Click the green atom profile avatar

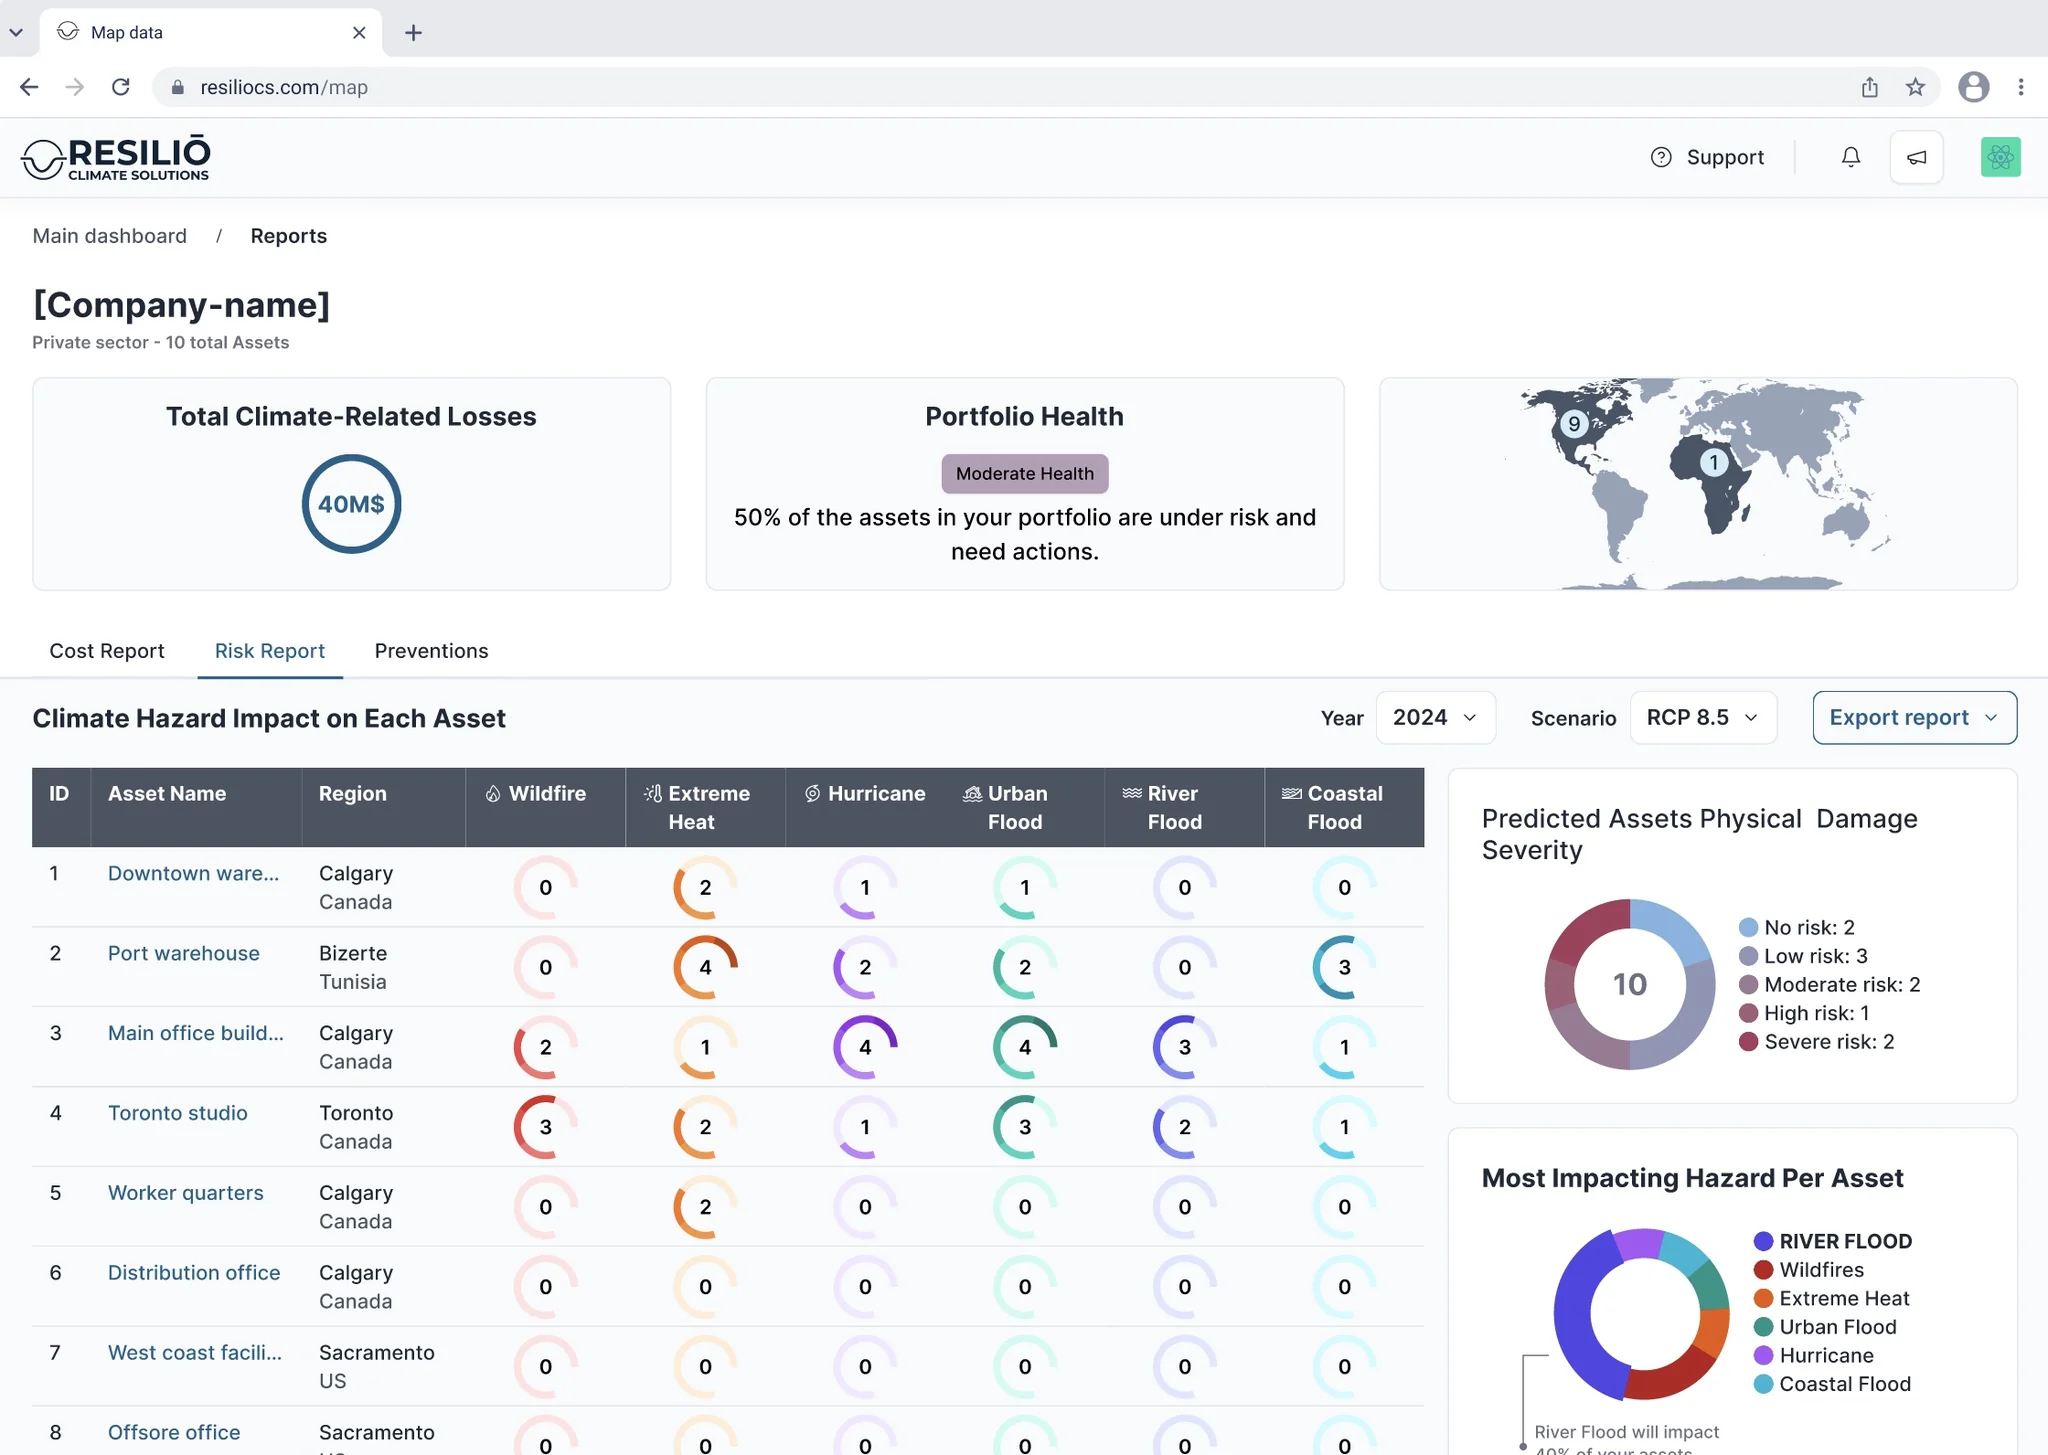coord(2000,157)
